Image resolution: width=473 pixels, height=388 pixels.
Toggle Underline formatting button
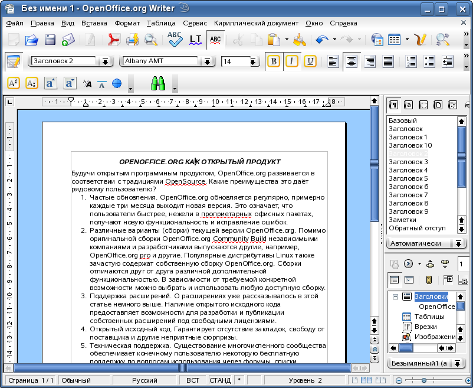click(310, 61)
